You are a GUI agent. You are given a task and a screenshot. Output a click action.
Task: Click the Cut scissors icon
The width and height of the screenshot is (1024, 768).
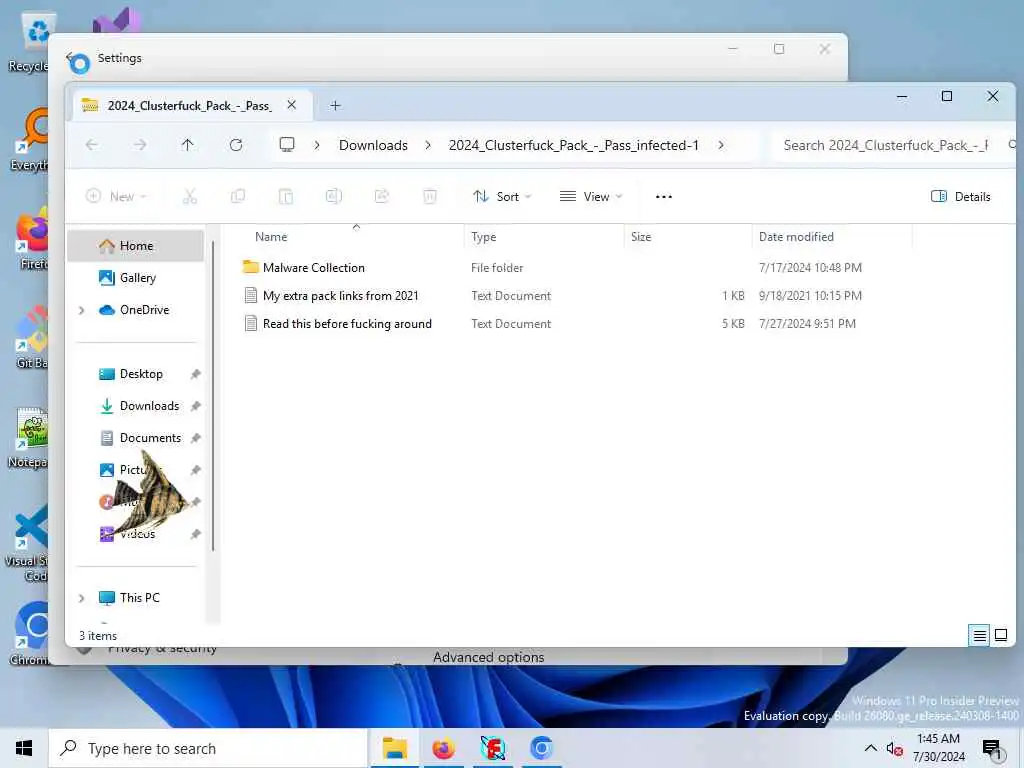point(190,197)
